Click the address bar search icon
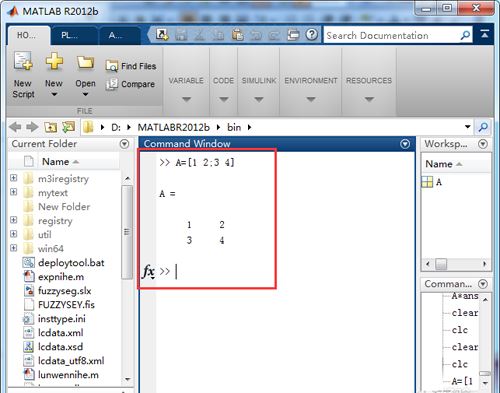This screenshot has height=393, width=500. click(483, 127)
